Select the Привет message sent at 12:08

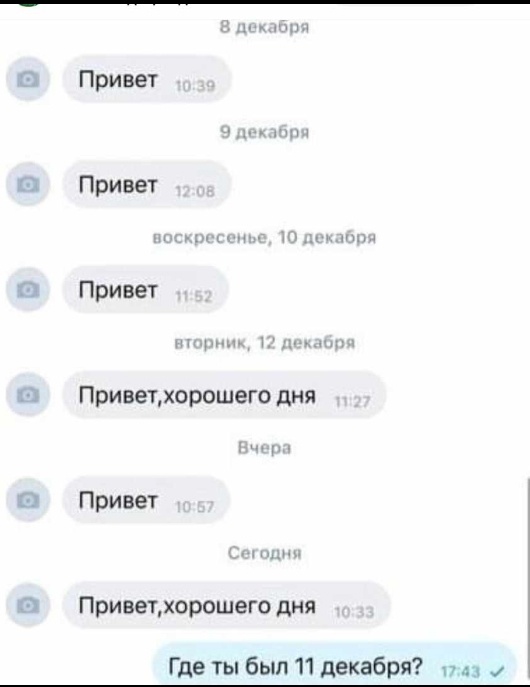click(147, 184)
